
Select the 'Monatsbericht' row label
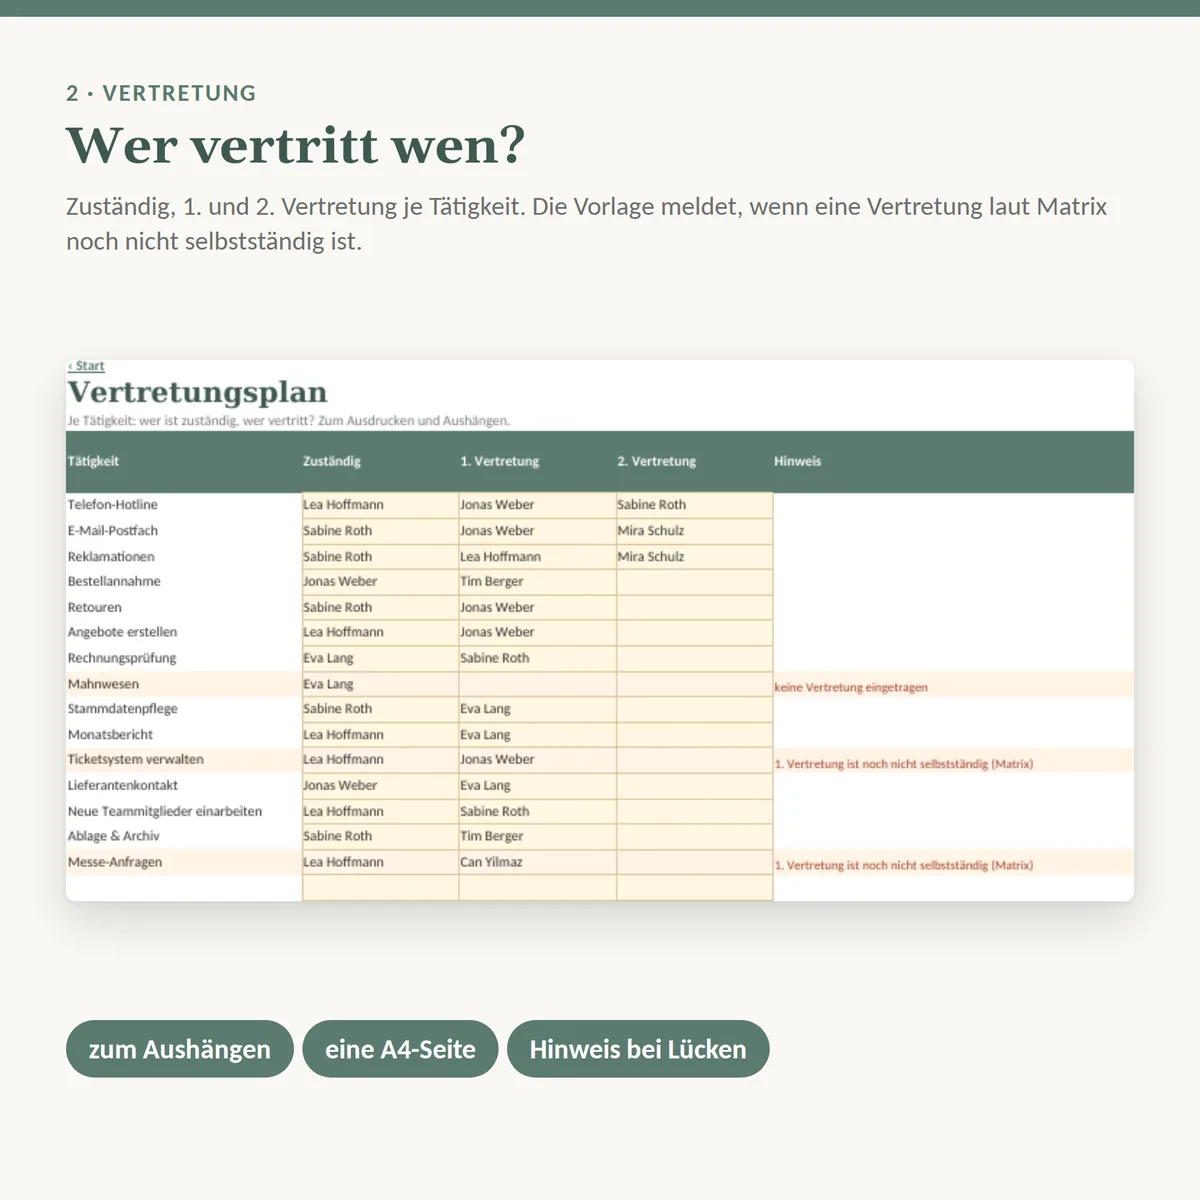point(110,734)
